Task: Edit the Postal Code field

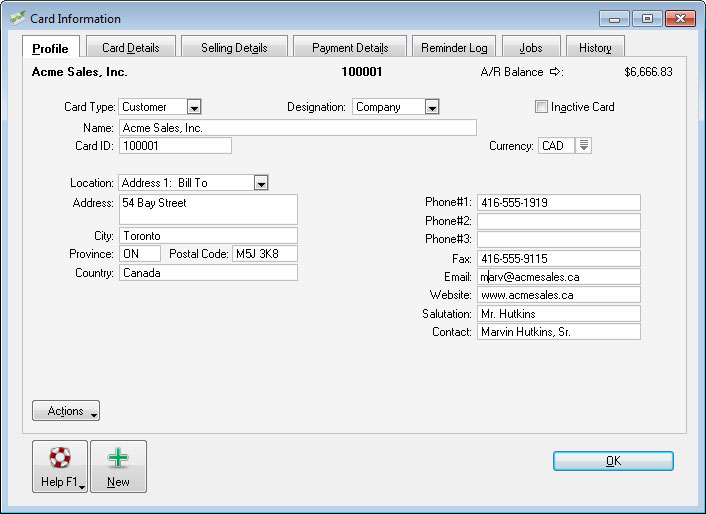Action: [265, 253]
